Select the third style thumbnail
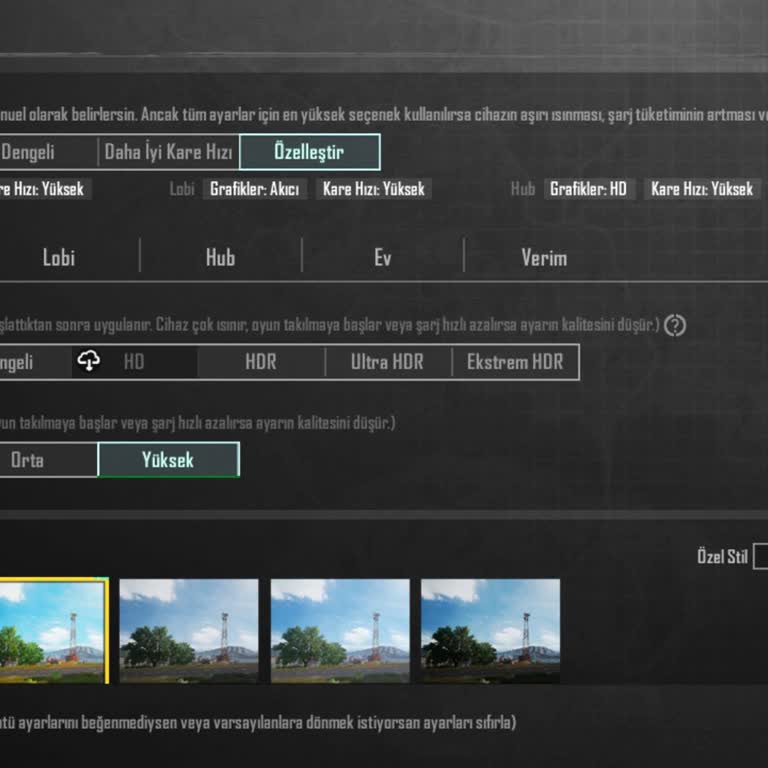The image size is (768, 768). (340, 631)
